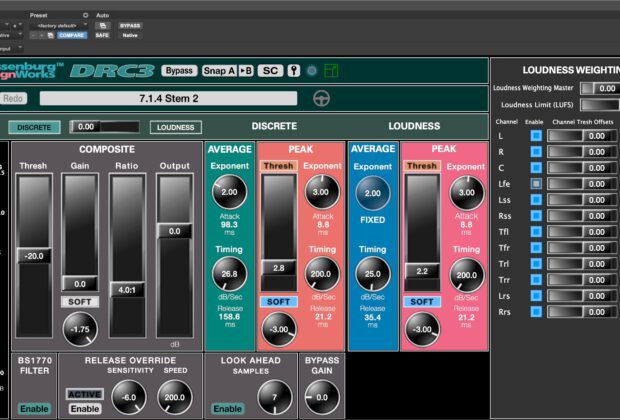Adjust the Discrete Average Exponent knob
The width and height of the screenshot is (620, 420).
[x=229, y=192]
